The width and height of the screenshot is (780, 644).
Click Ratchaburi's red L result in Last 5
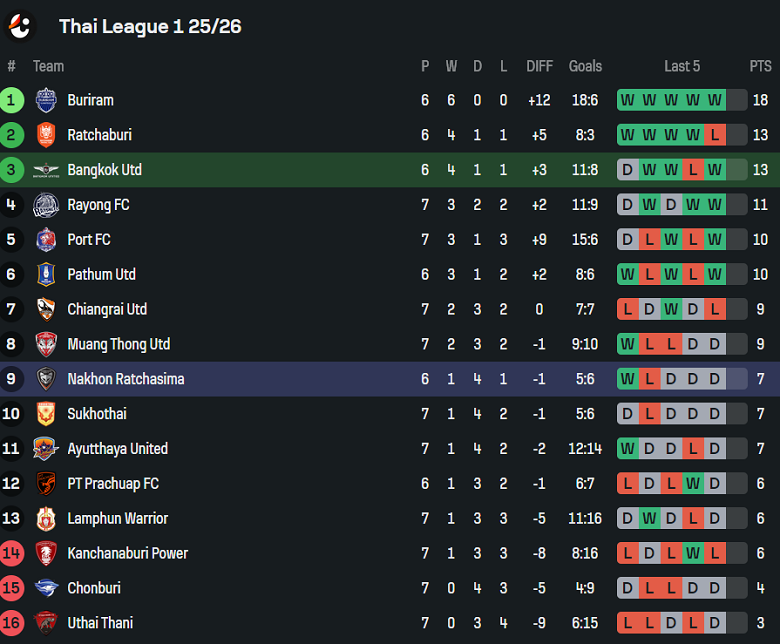(714, 135)
